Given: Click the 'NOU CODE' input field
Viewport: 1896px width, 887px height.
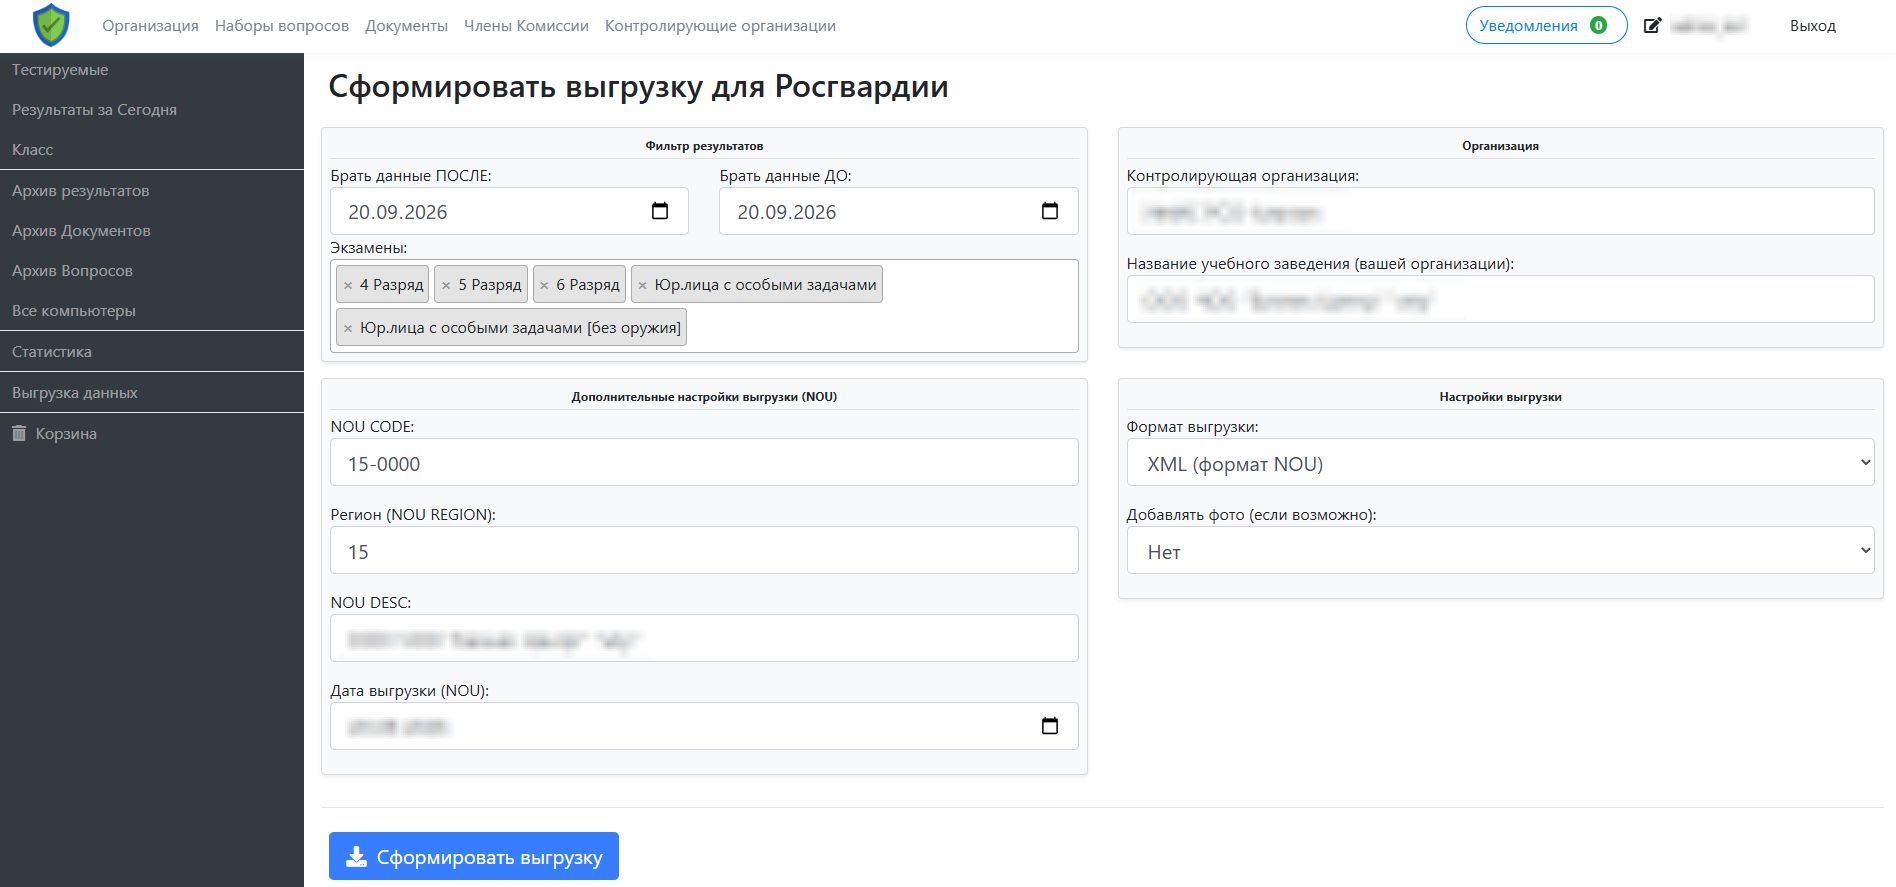Looking at the screenshot, I should [x=704, y=463].
